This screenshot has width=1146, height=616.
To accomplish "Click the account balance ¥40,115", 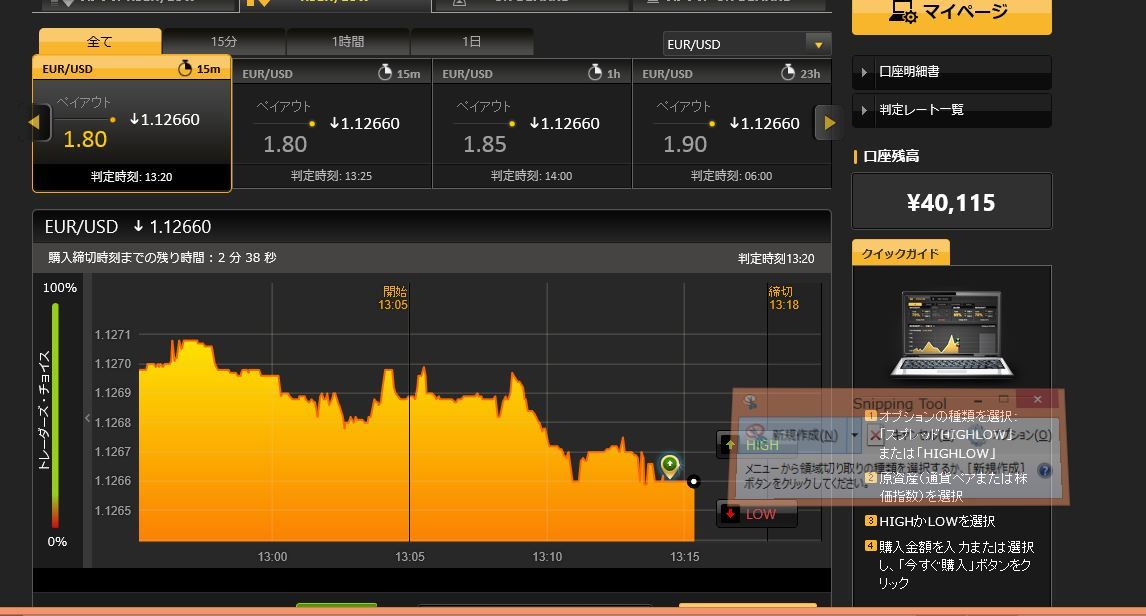I will pyautogui.click(x=952, y=202).
